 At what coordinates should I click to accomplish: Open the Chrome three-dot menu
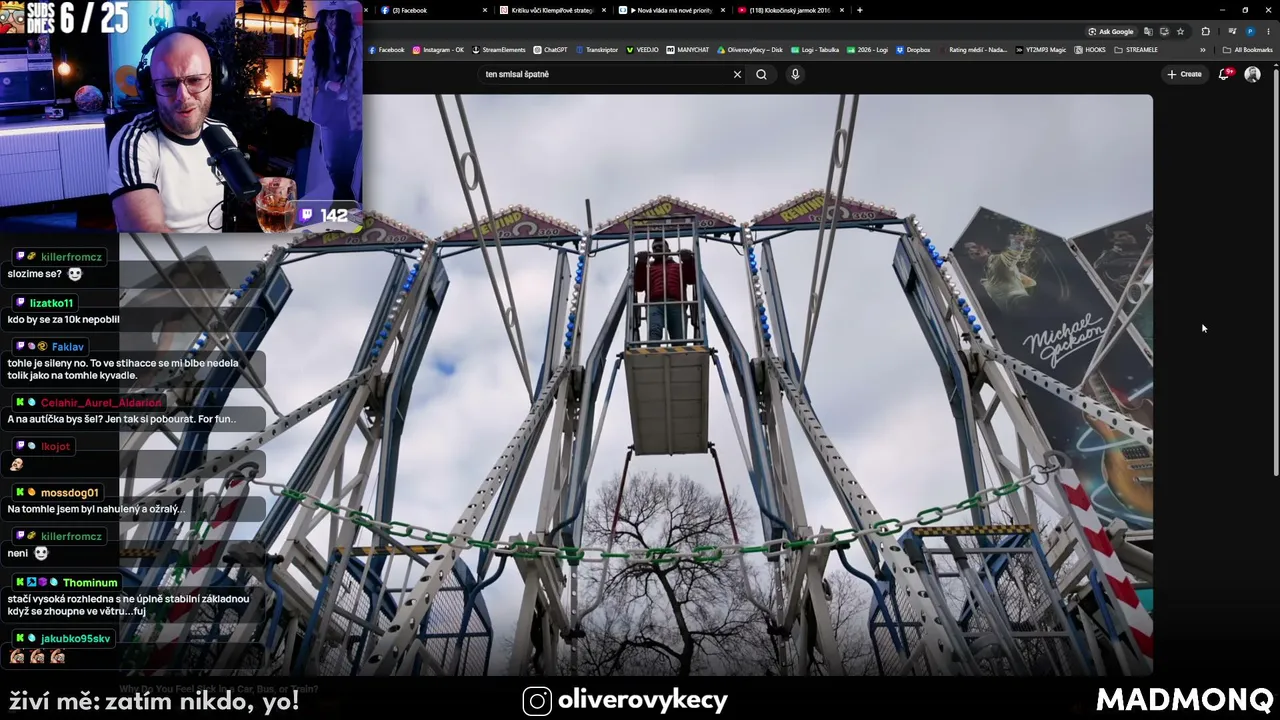click(x=1268, y=31)
